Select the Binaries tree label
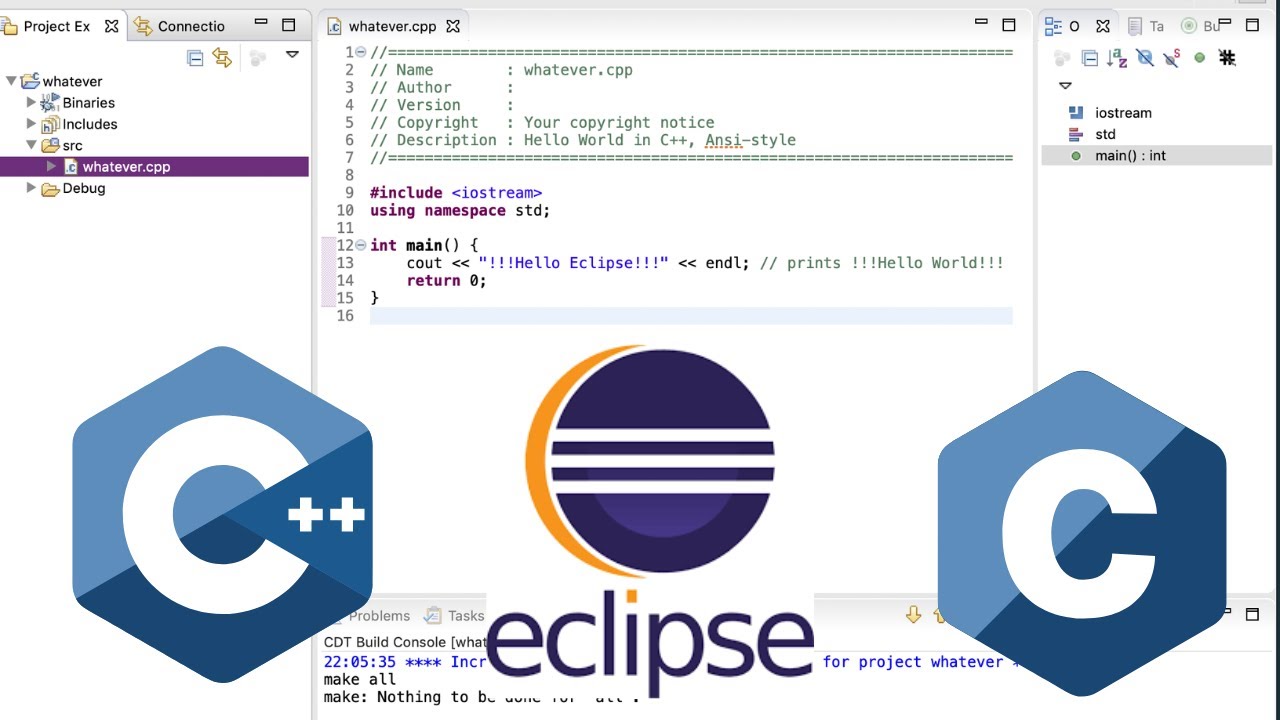The height and width of the screenshot is (720, 1280). pos(89,103)
